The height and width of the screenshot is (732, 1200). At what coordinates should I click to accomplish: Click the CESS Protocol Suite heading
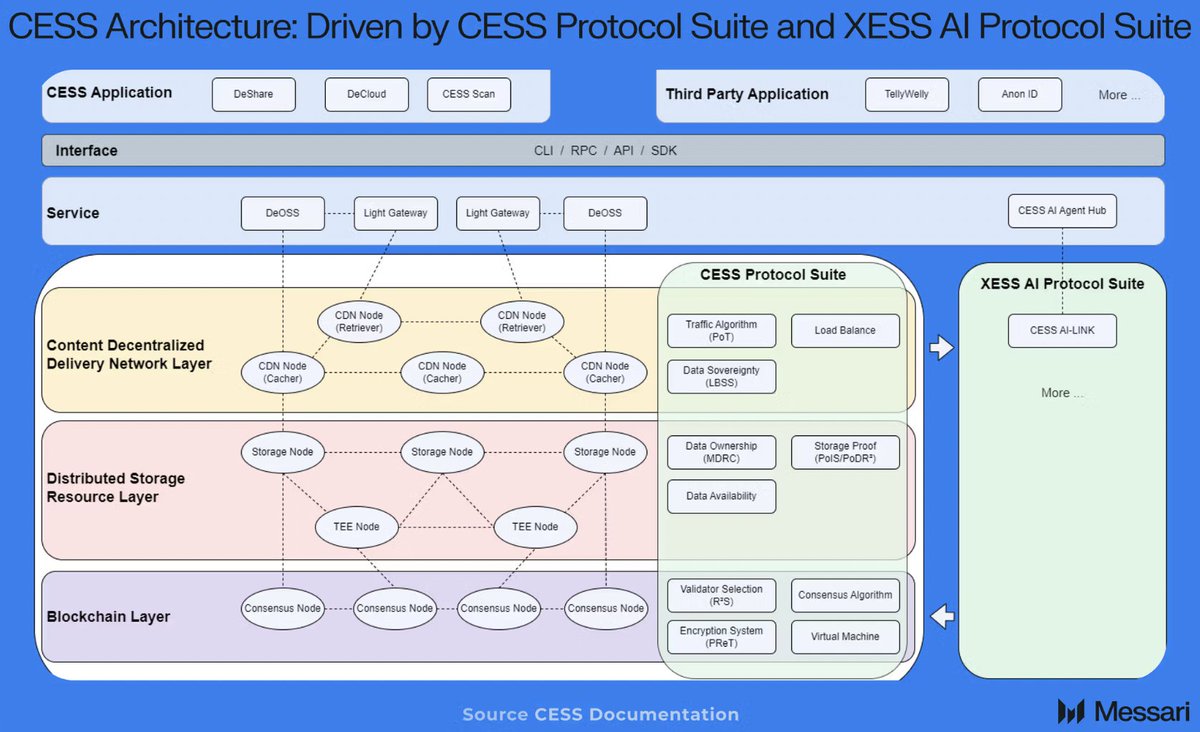(x=773, y=275)
